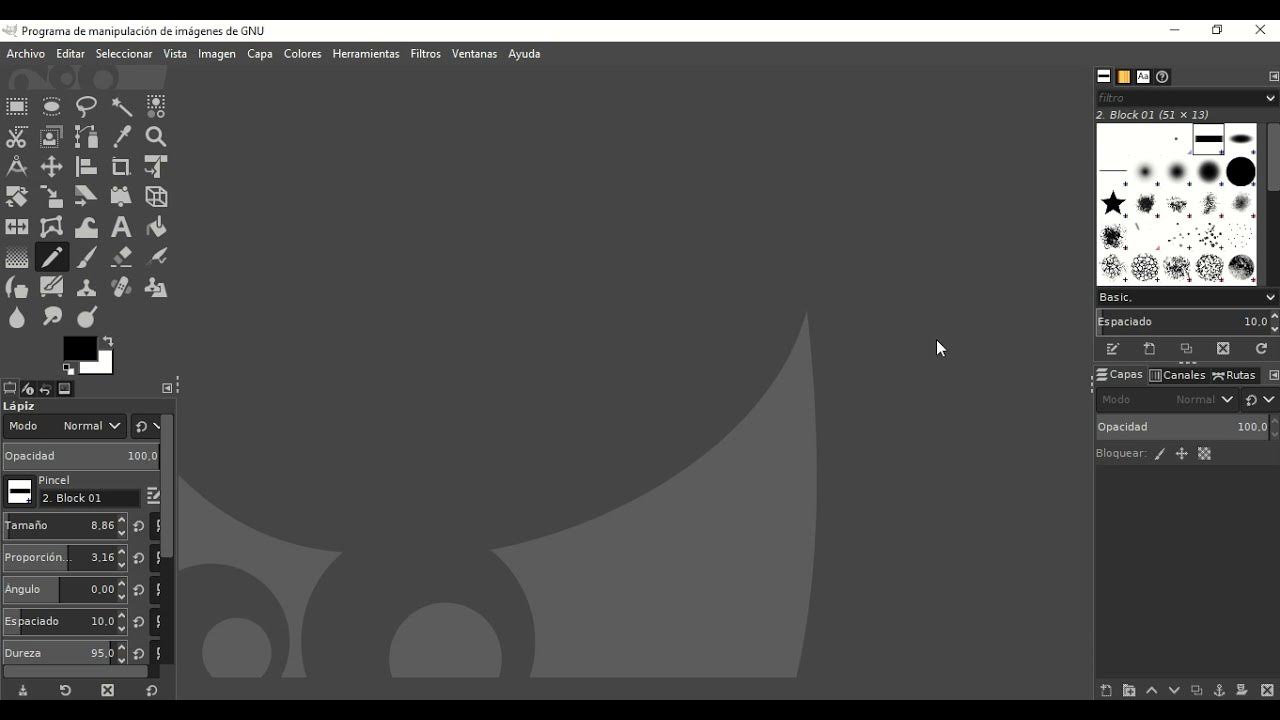Reset Tamaño to brush default size
This screenshot has width=1280, height=720.
point(139,526)
